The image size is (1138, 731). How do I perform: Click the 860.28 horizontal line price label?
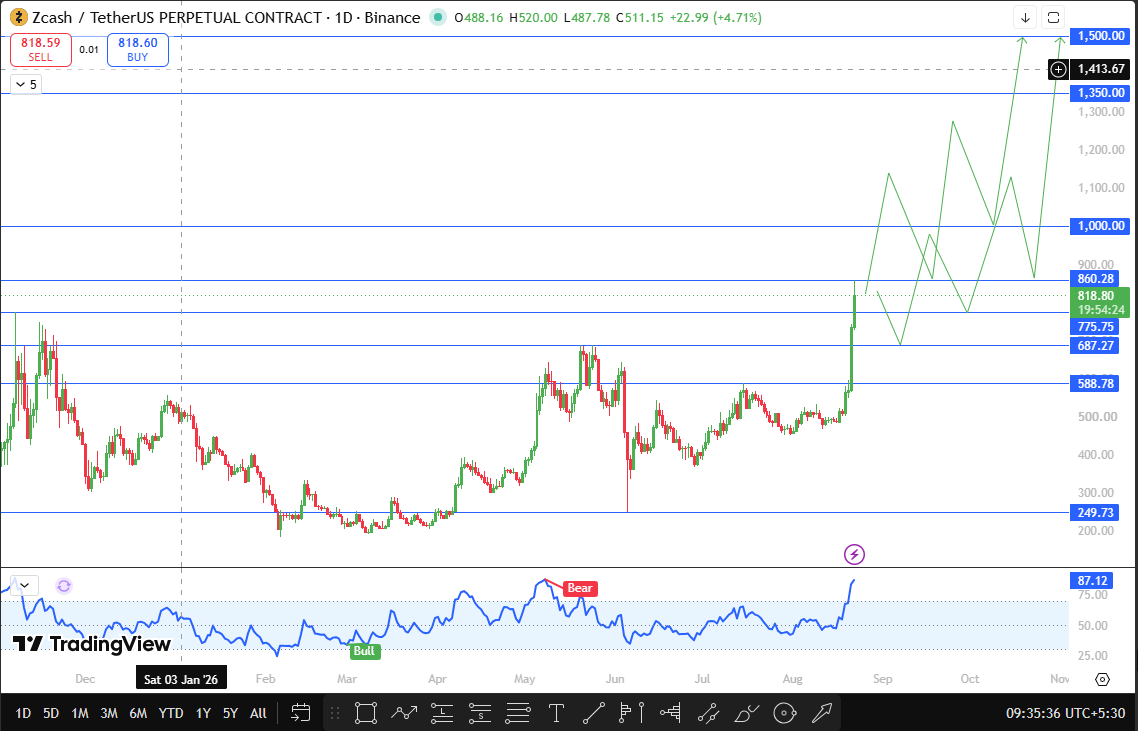pyautogui.click(x=1095, y=279)
